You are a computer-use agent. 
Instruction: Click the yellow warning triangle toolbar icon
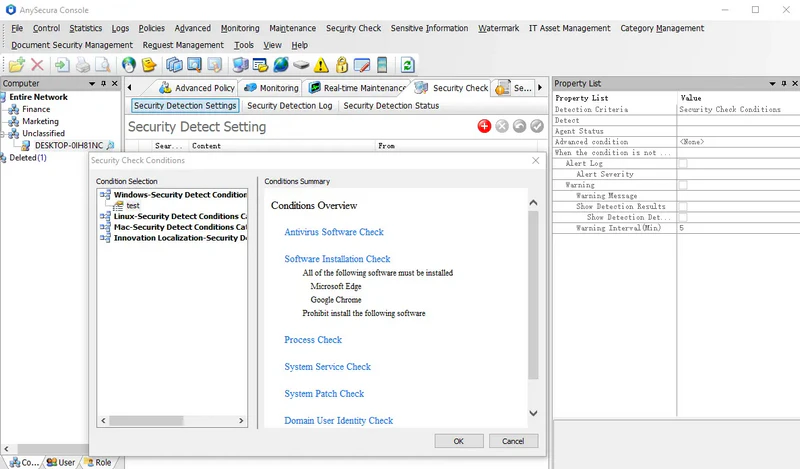coord(321,65)
